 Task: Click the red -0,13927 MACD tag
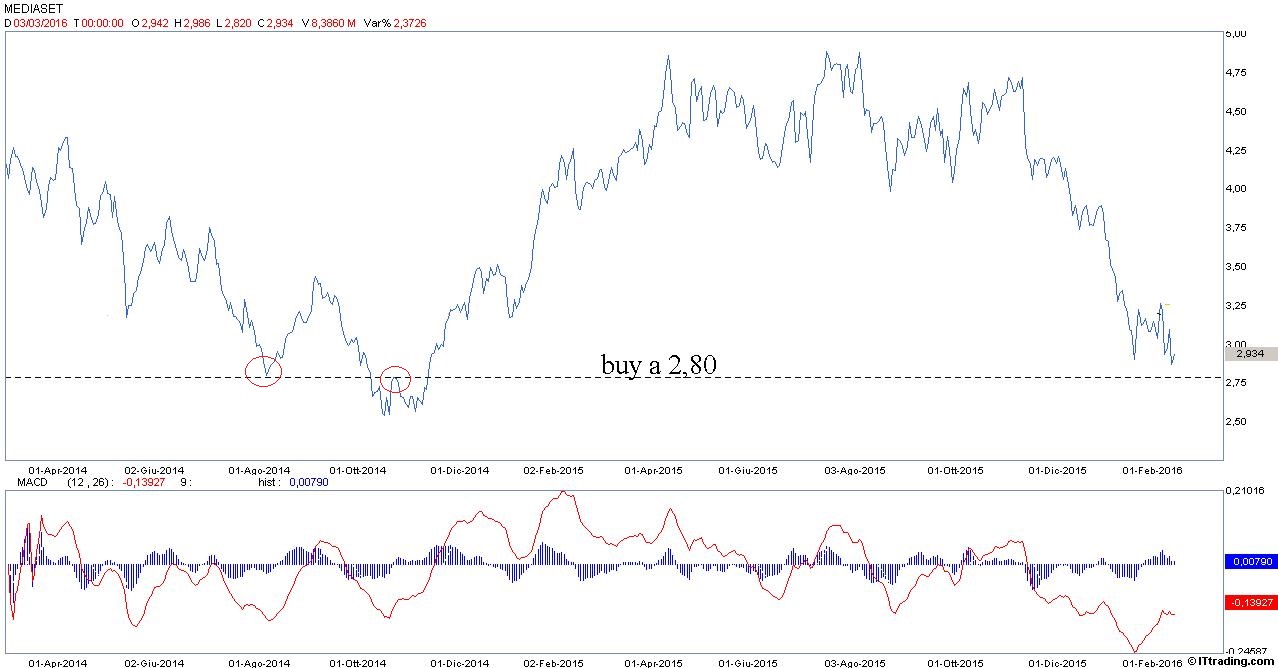click(1250, 602)
